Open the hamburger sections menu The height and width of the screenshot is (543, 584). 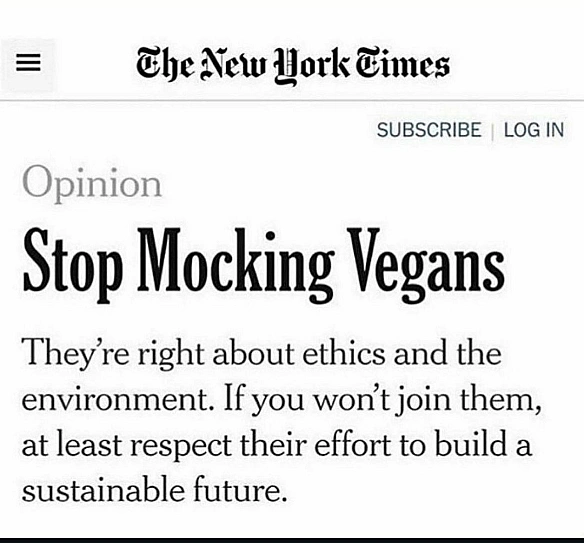point(28,63)
